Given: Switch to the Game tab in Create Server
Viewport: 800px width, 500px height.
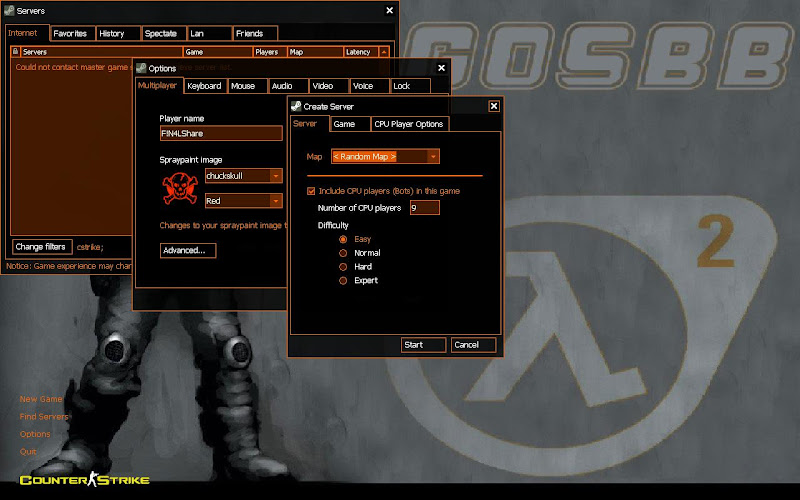Looking at the screenshot, I should pos(350,124).
